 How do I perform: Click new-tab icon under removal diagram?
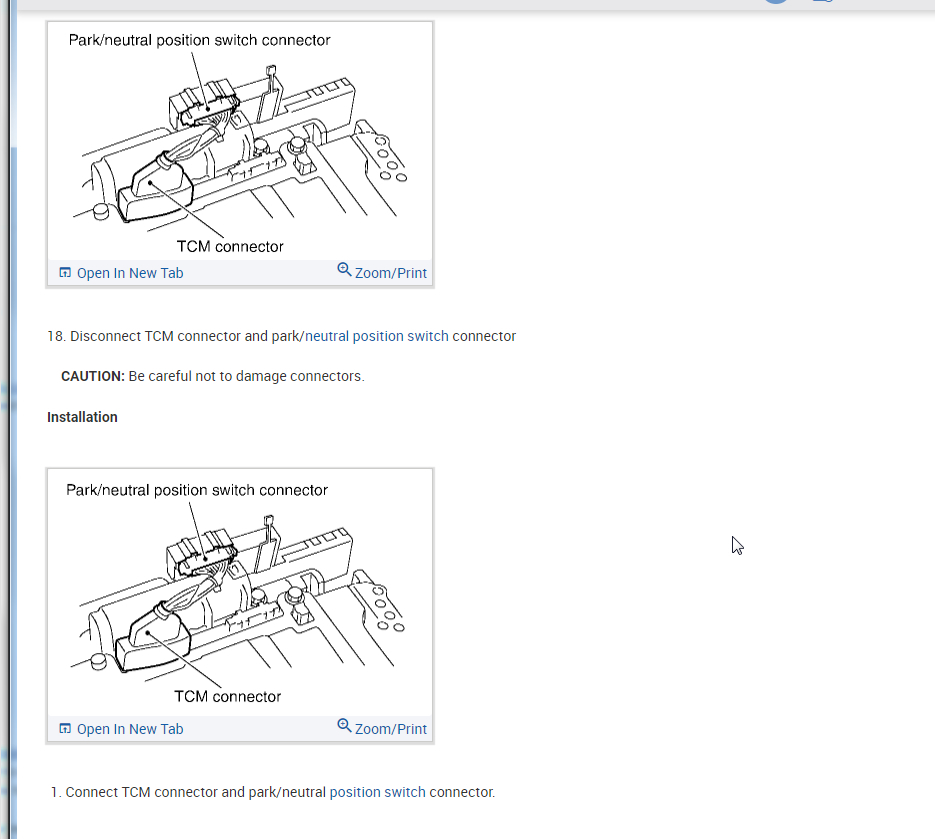[65, 273]
